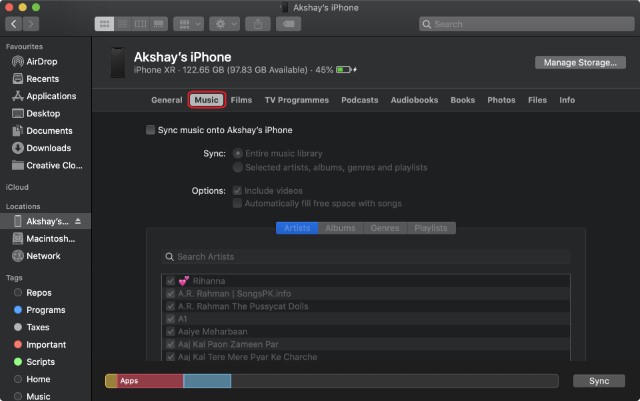This screenshot has height=401, width=640.
Task: Click the blue storage bar segment
Action: point(207,381)
